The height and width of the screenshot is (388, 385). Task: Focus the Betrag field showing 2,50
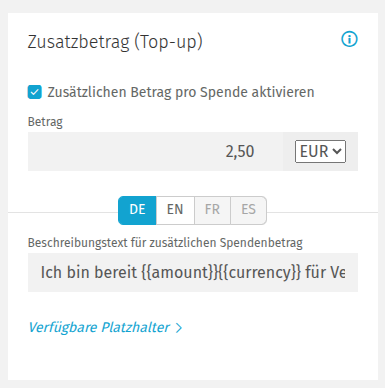[155, 151]
